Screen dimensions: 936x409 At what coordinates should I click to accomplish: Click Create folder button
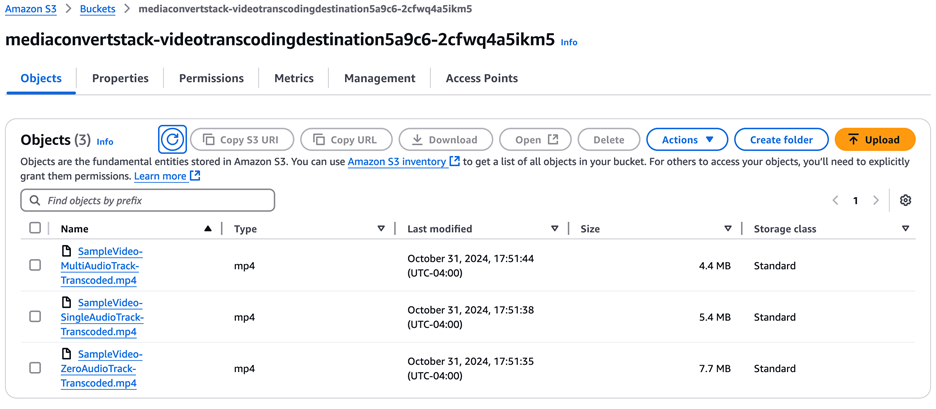[781, 140]
